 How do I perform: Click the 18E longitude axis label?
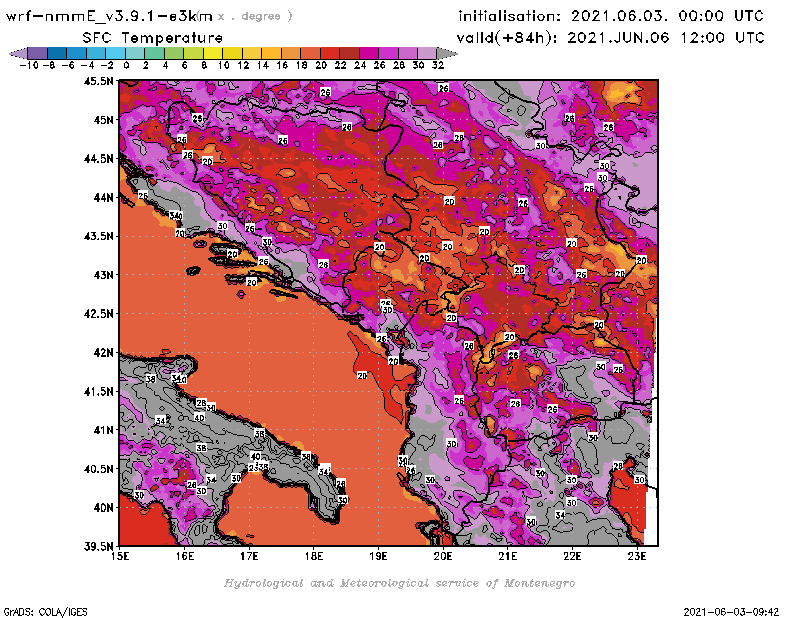point(314,556)
